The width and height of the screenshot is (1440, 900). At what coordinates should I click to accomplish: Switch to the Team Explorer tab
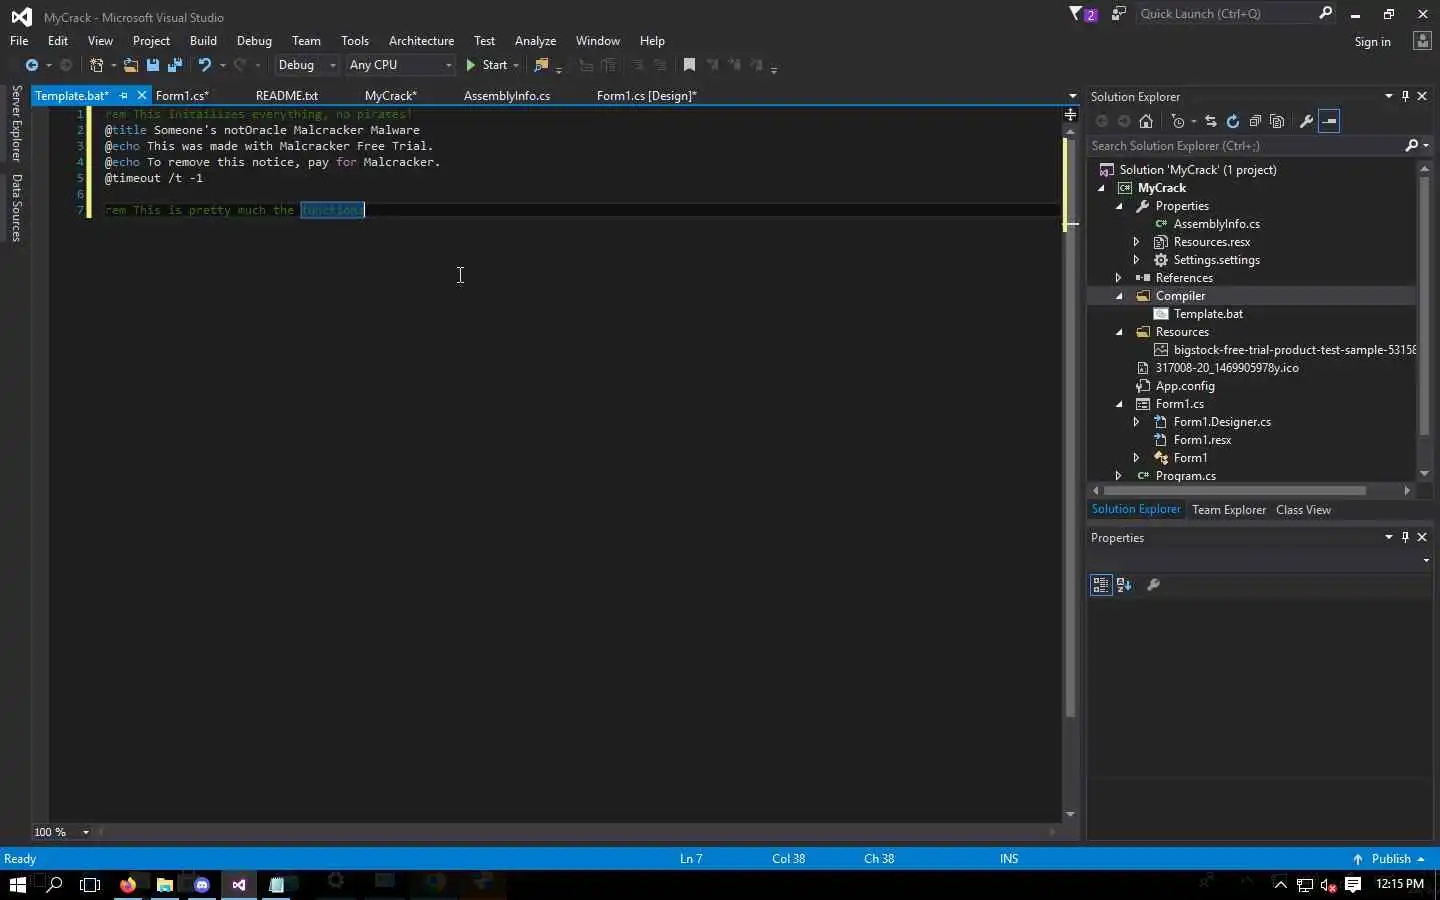click(x=1229, y=510)
